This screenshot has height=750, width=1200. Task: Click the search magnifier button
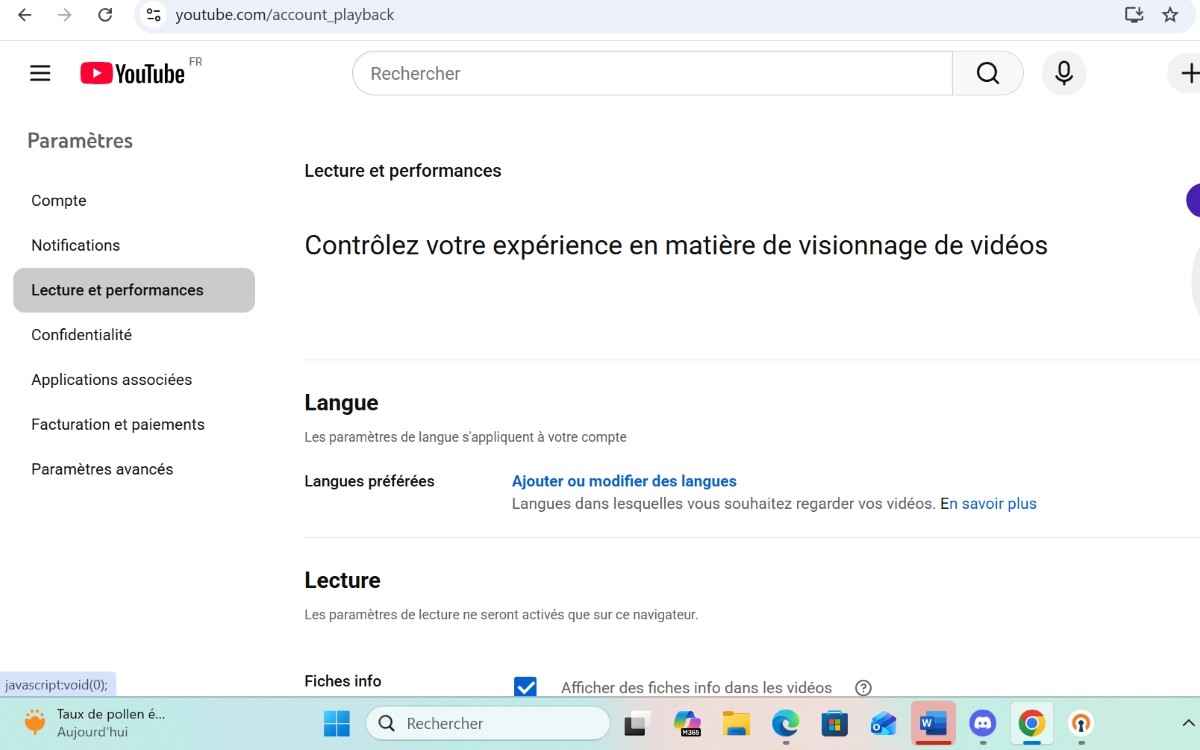(987, 73)
